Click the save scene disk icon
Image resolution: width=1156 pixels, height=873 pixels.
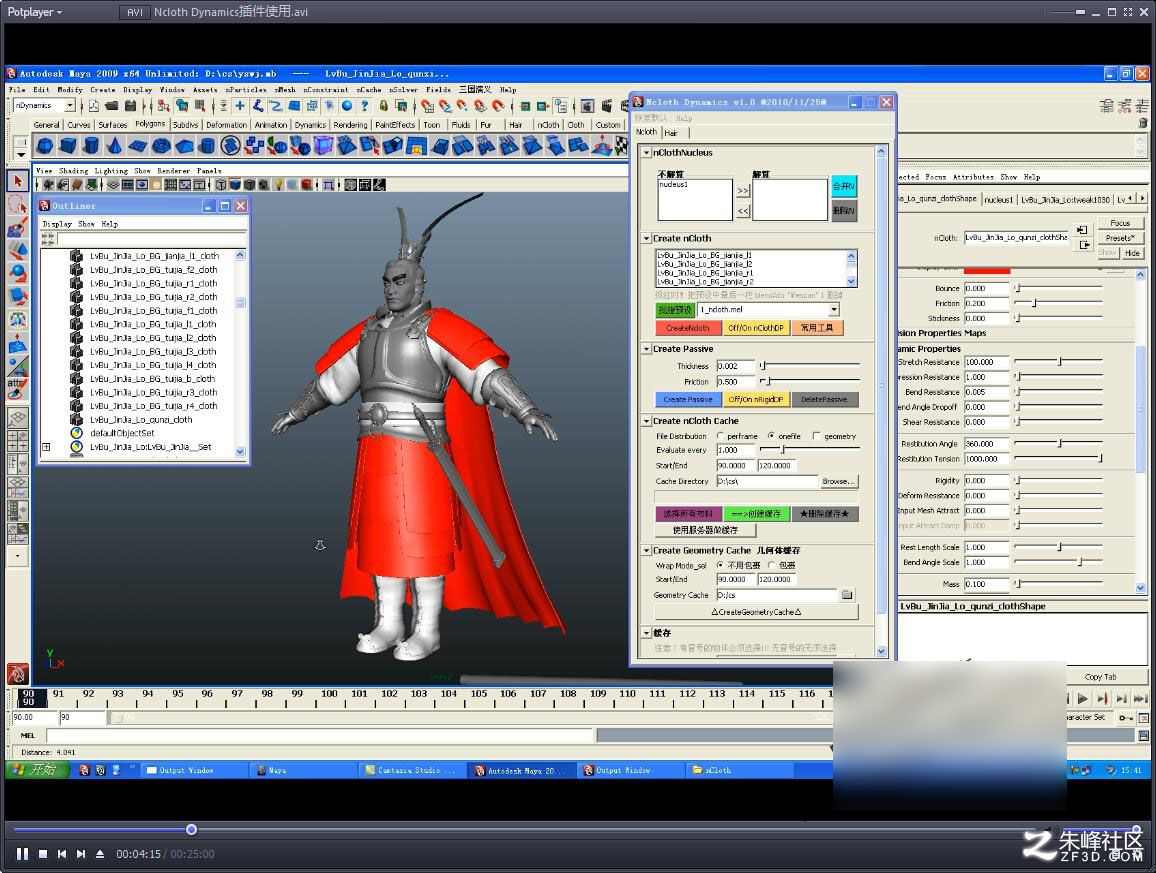pos(130,106)
